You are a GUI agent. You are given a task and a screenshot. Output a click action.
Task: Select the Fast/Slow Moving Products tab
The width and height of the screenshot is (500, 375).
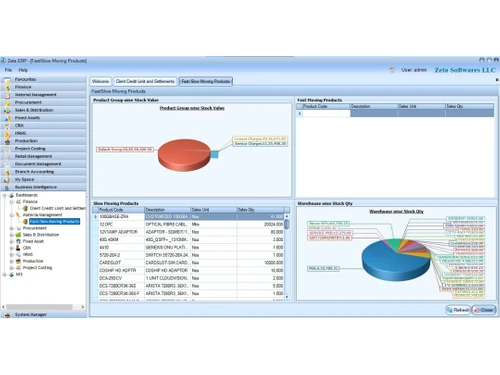206,81
